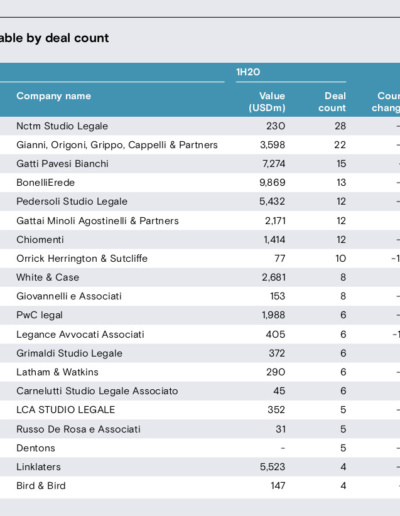This screenshot has width=400, height=516.
Task: Click the '1H20' header label
Action: pyautogui.click(x=248, y=72)
